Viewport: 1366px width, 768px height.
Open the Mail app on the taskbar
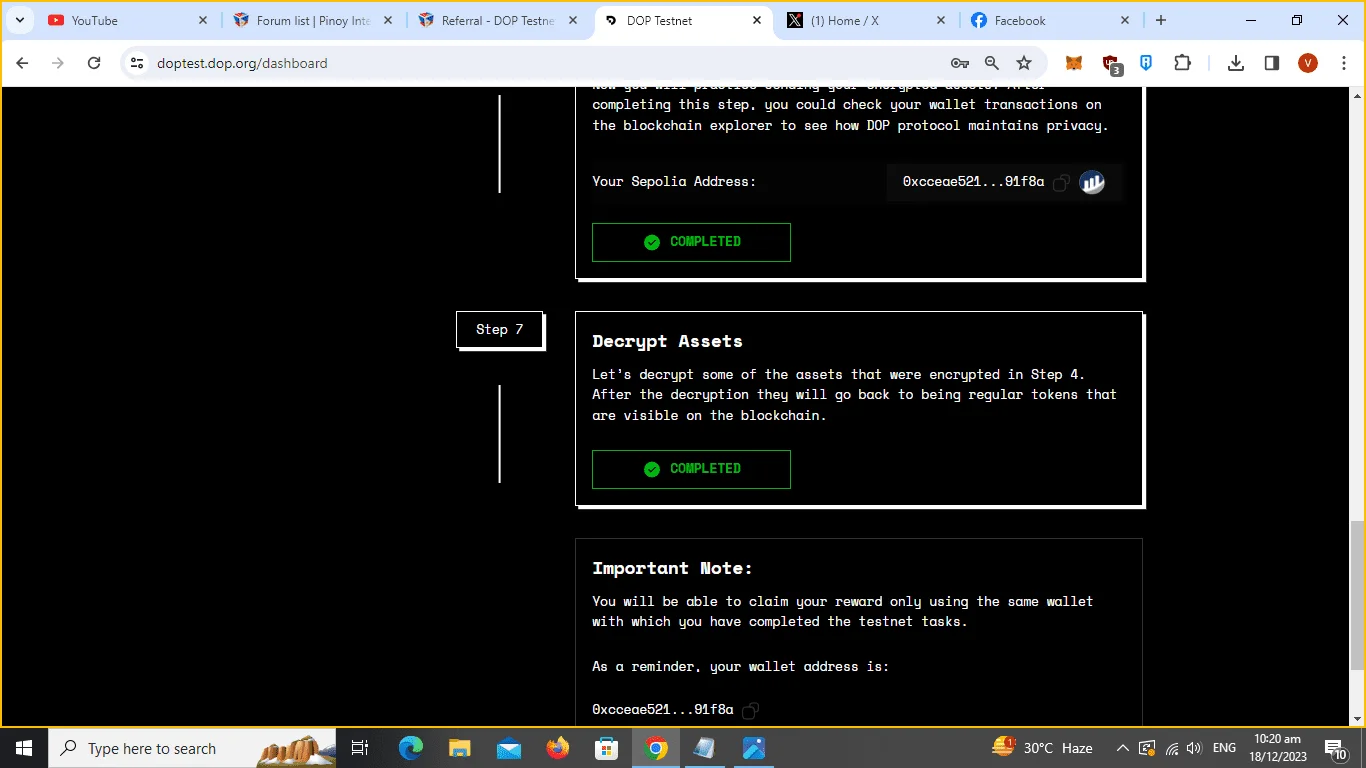coord(509,748)
